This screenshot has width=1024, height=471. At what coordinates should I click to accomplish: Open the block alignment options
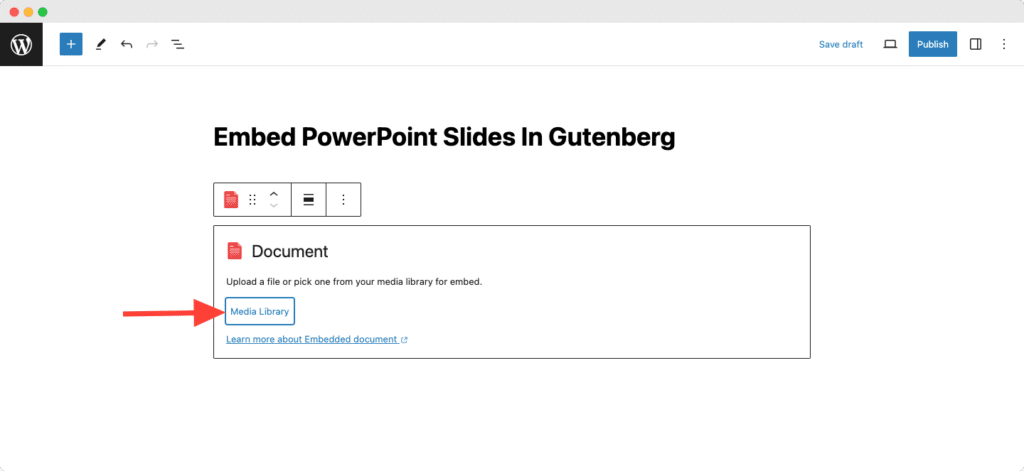(x=308, y=200)
